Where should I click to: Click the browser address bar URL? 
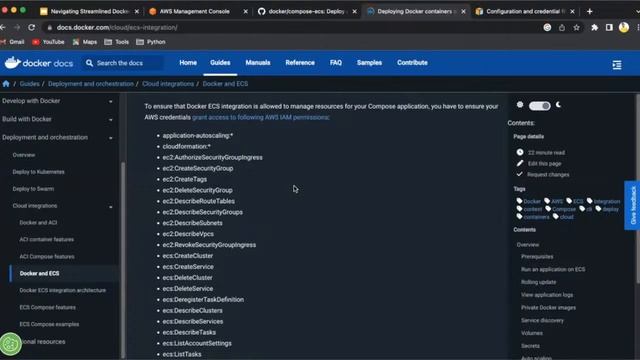(x=117, y=28)
